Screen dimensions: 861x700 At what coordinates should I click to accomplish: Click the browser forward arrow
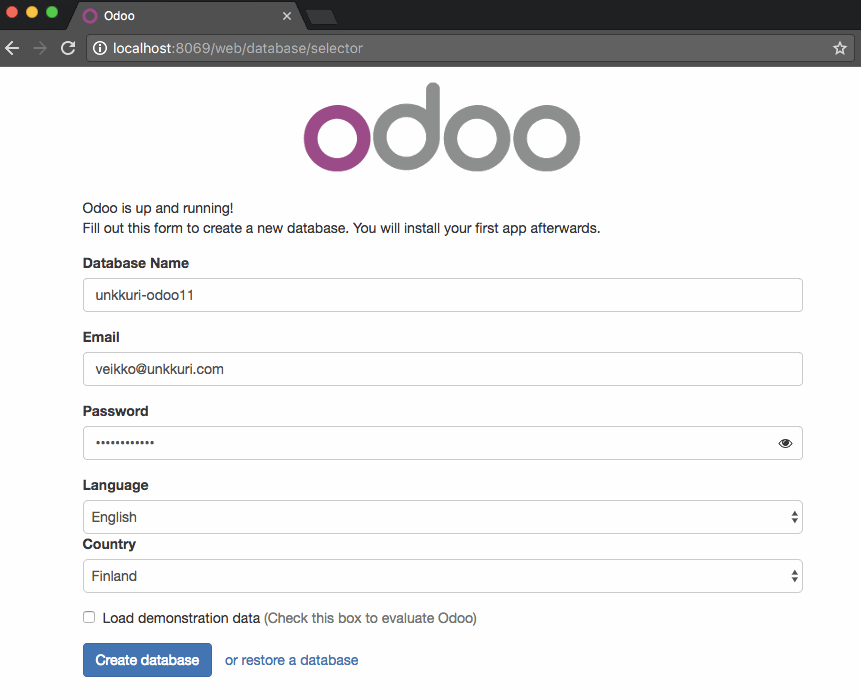pos(40,48)
